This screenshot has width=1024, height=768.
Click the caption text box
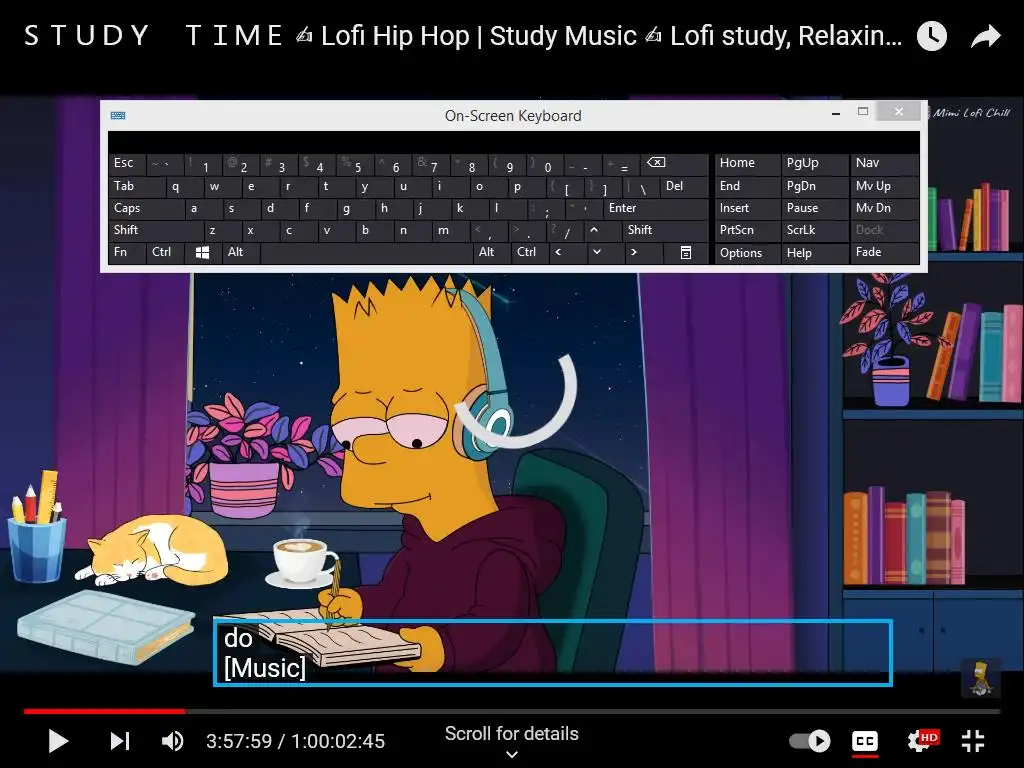[552, 652]
